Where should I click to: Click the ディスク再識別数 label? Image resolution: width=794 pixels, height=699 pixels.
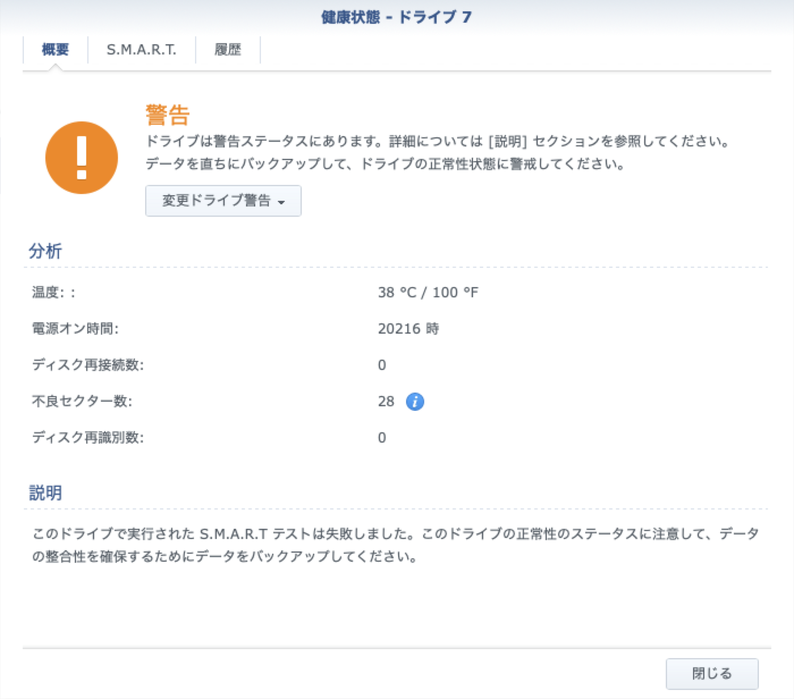(x=88, y=437)
